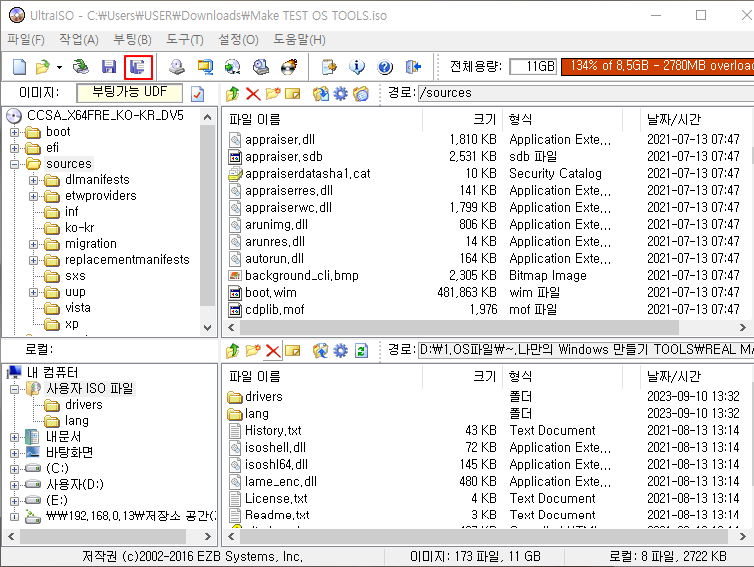Click the Burn CD/DVD image flame icon
Screen dimensions: 754x567
pos(289,67)
